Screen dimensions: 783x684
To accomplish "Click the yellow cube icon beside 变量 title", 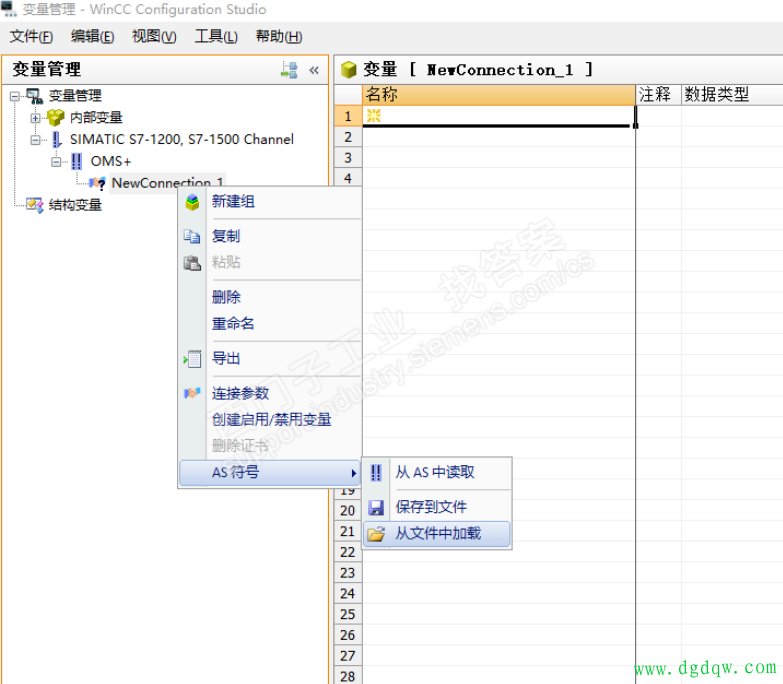I will coord(349,70).
